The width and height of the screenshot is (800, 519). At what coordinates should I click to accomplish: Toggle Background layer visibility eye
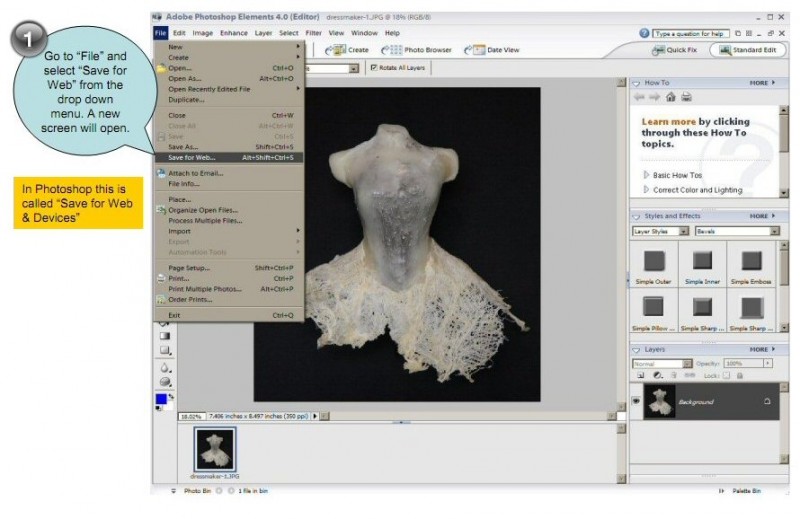click(636, 401)
